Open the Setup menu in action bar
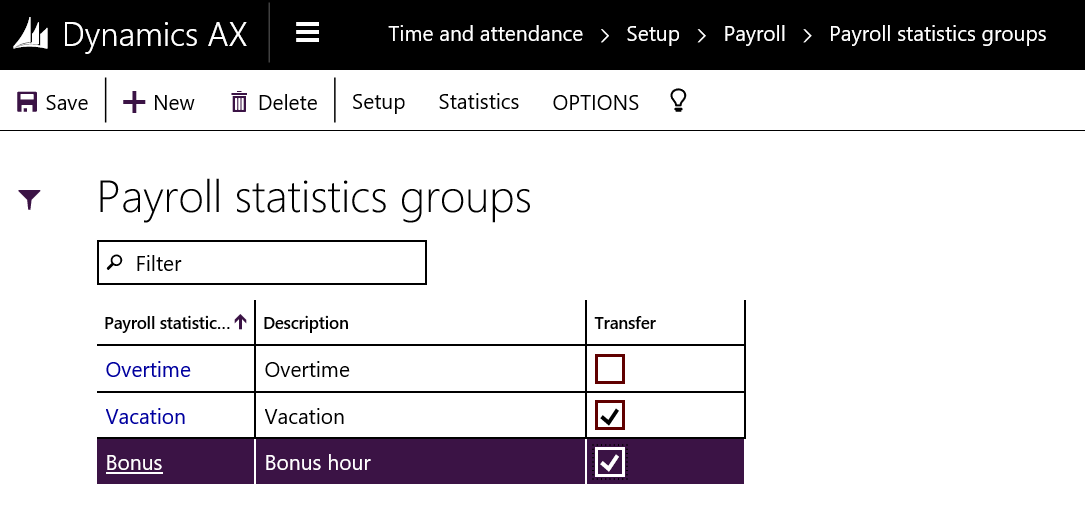Image resolution: width=1085 pixels, height=517 pixels. 378,102
